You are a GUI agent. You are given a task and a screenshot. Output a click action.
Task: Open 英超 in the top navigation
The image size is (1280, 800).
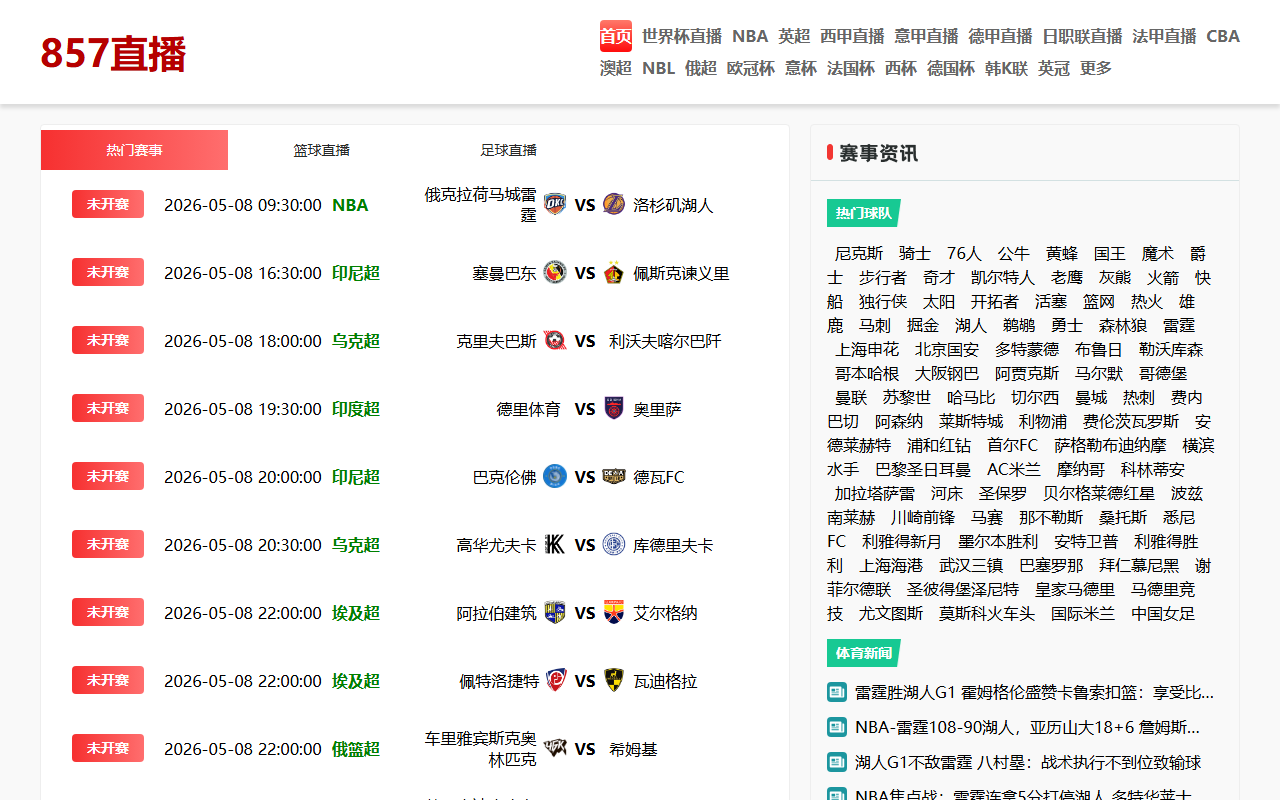(x=794, y=36)
